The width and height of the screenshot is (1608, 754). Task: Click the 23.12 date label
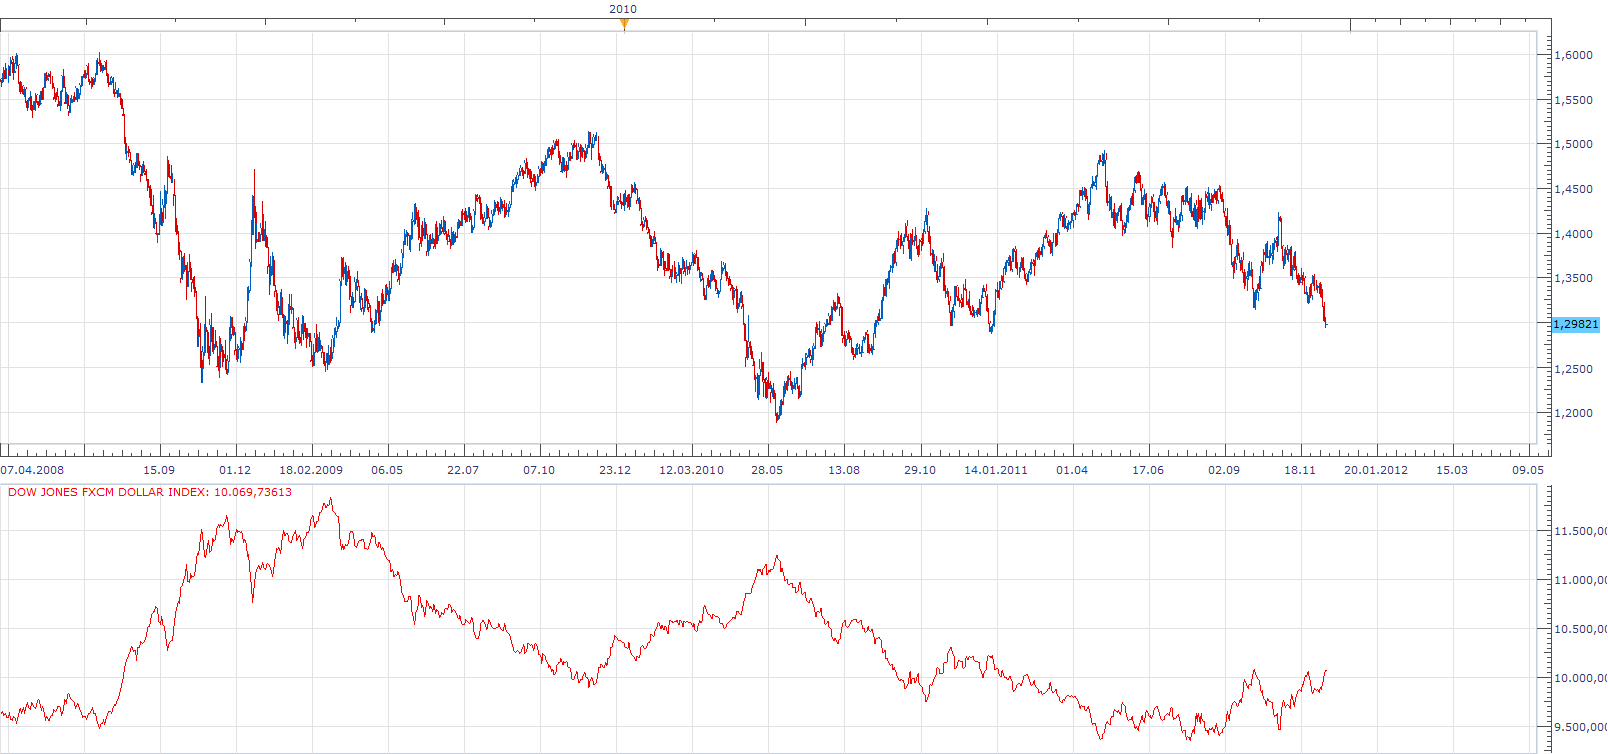click(x=615, y=470)
